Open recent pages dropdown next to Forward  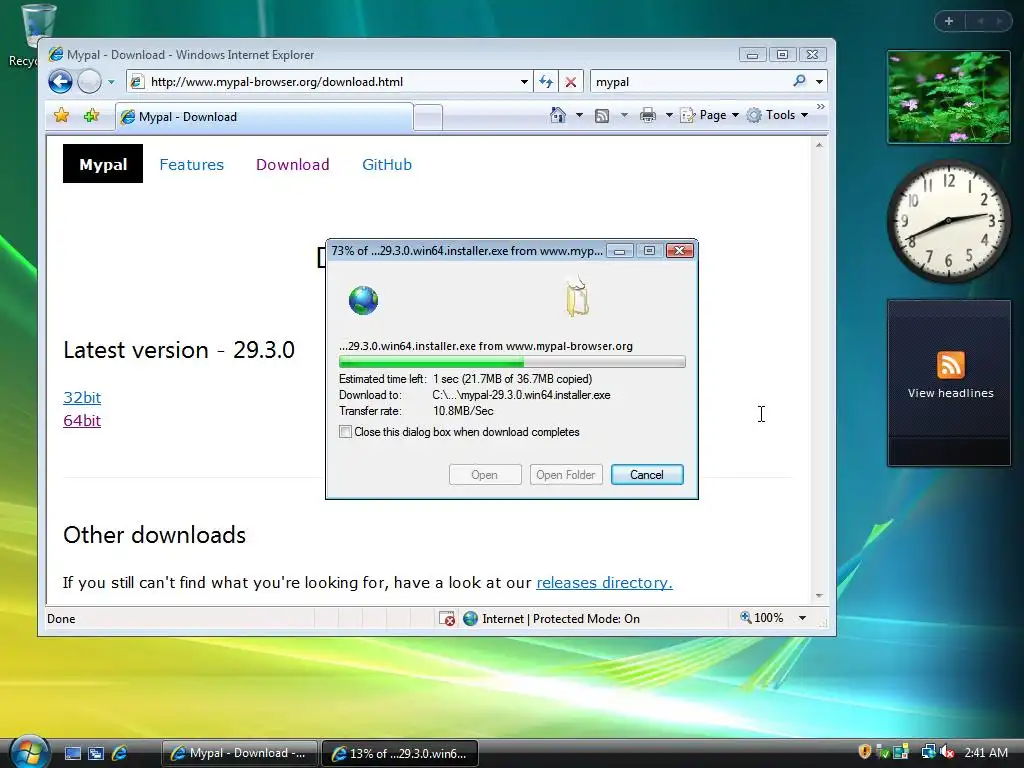point(111,82)
